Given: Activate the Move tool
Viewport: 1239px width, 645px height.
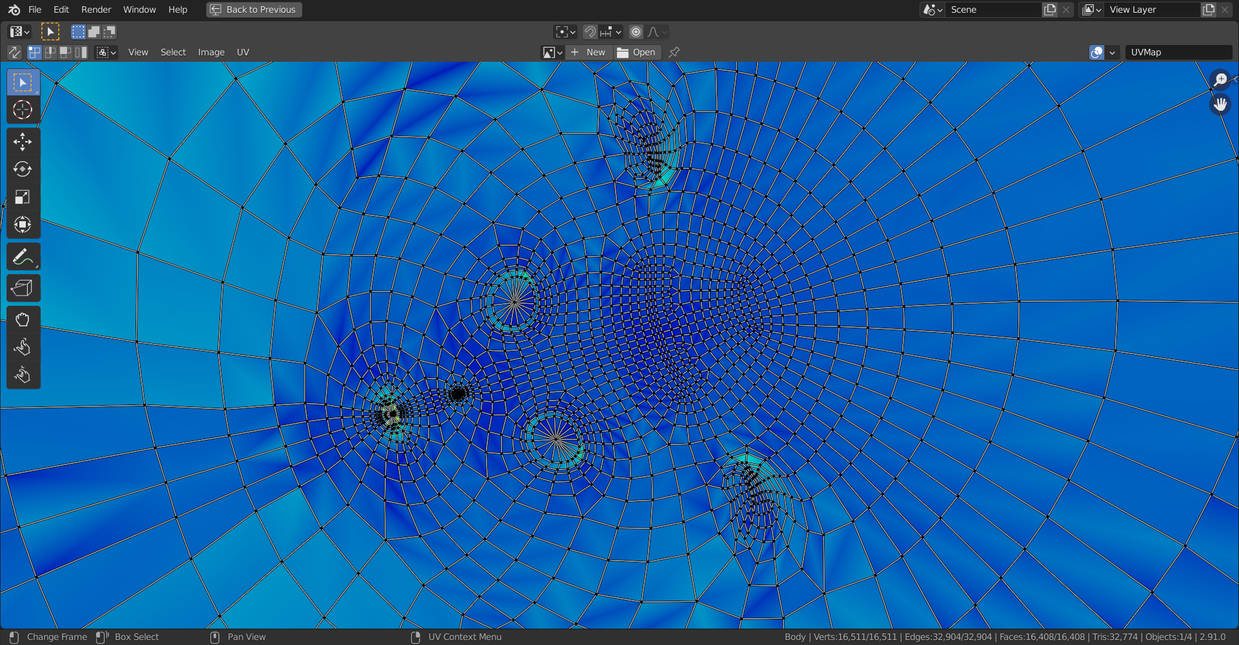Looking at the screenshot, I should tap(23, 142).
